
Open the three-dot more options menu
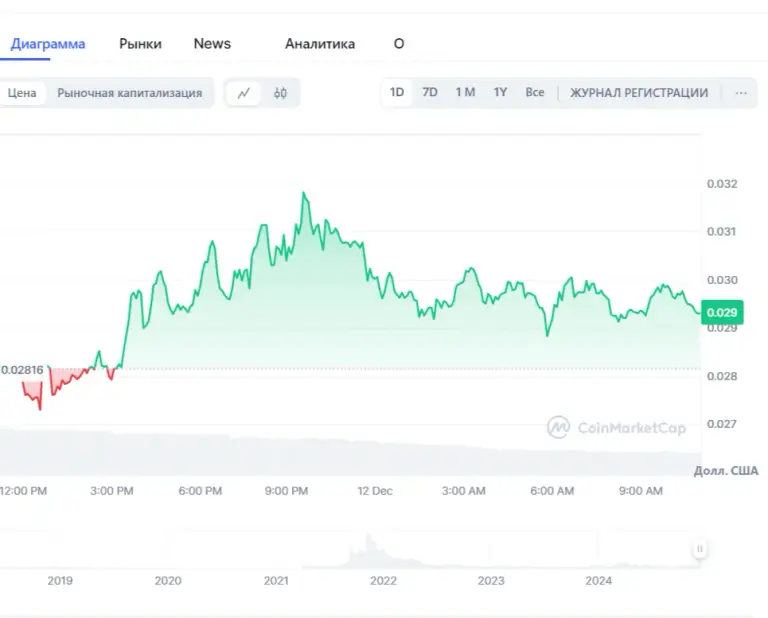741,93
